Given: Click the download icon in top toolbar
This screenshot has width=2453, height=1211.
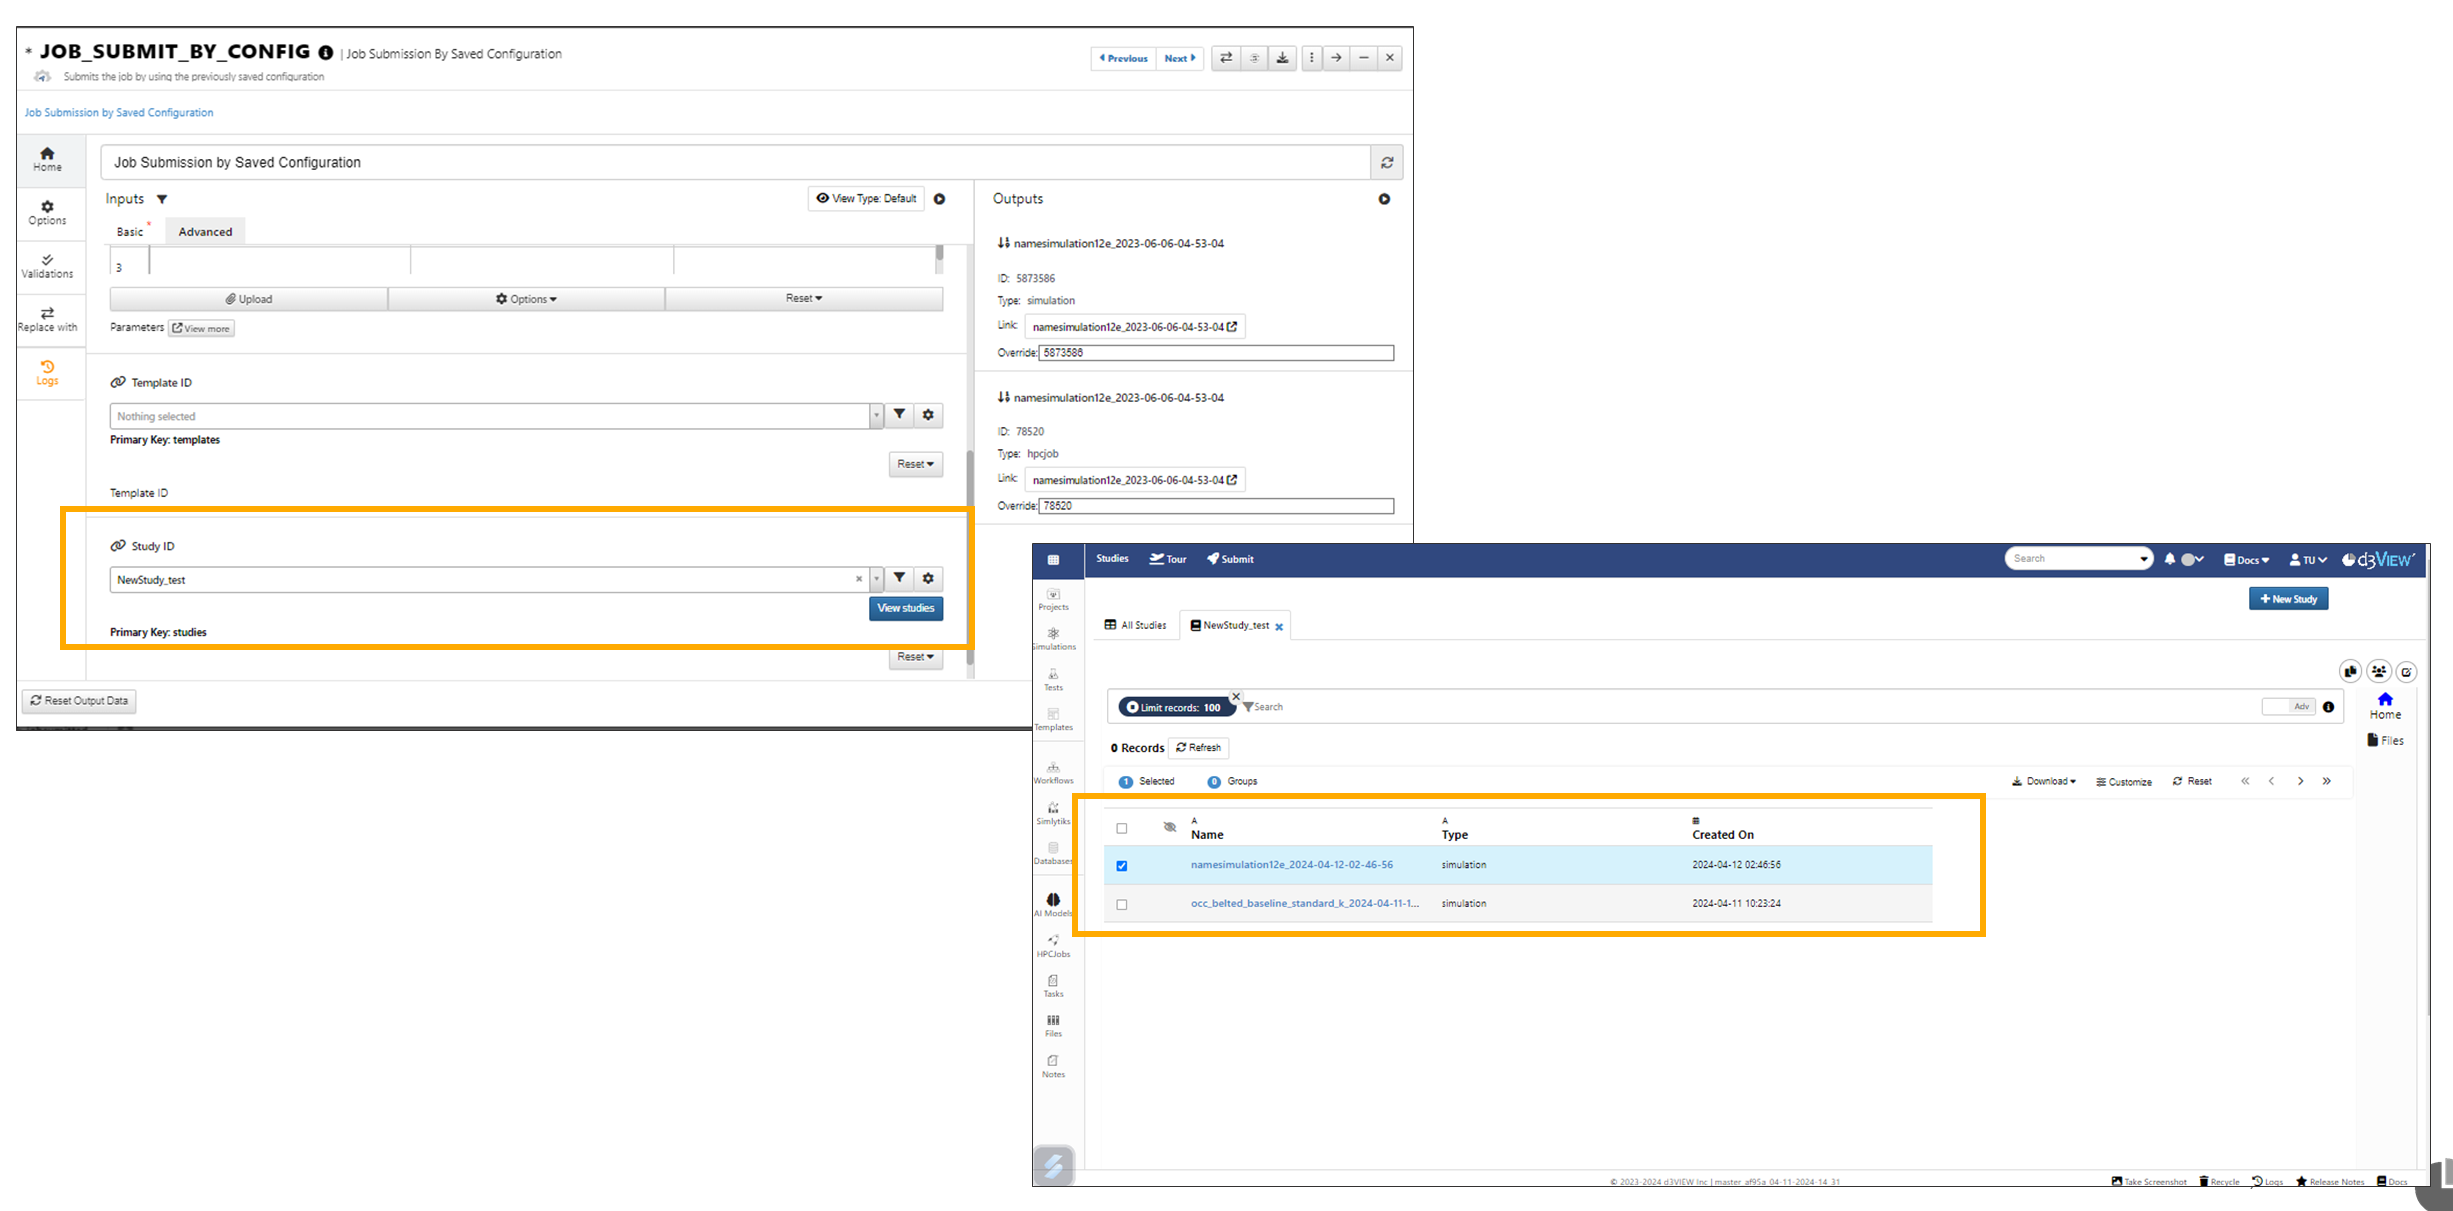Looking at the screenshot, I should 1282,58.
